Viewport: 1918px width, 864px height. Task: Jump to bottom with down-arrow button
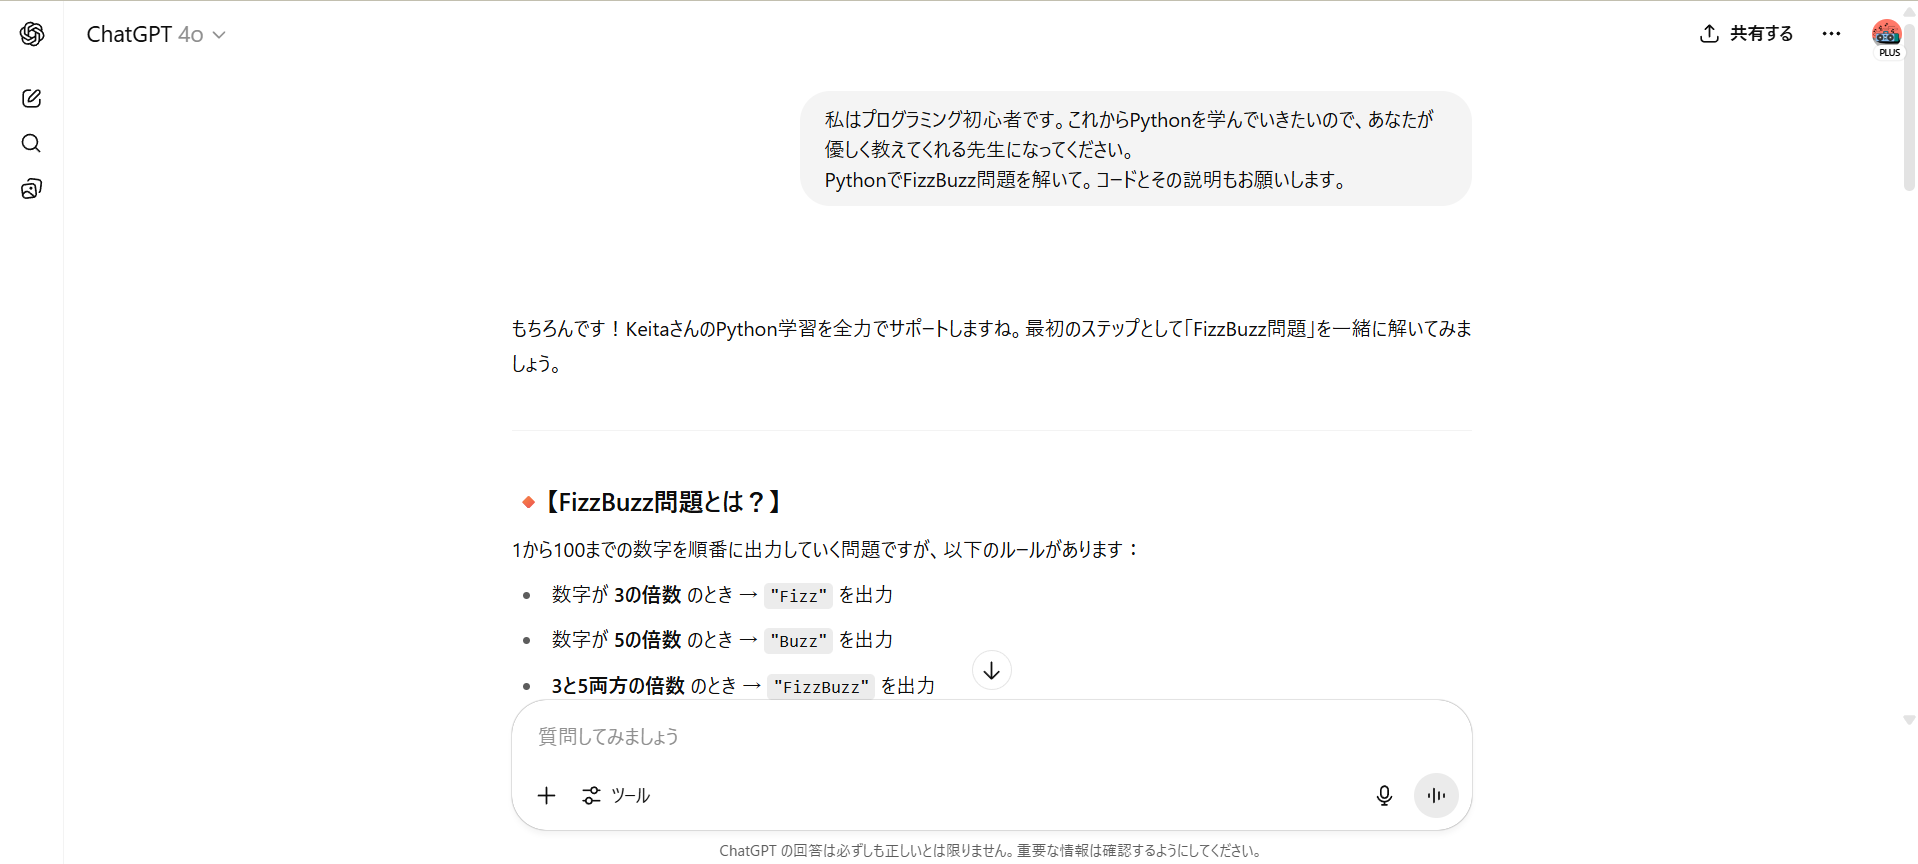click(x=991, y=670)
